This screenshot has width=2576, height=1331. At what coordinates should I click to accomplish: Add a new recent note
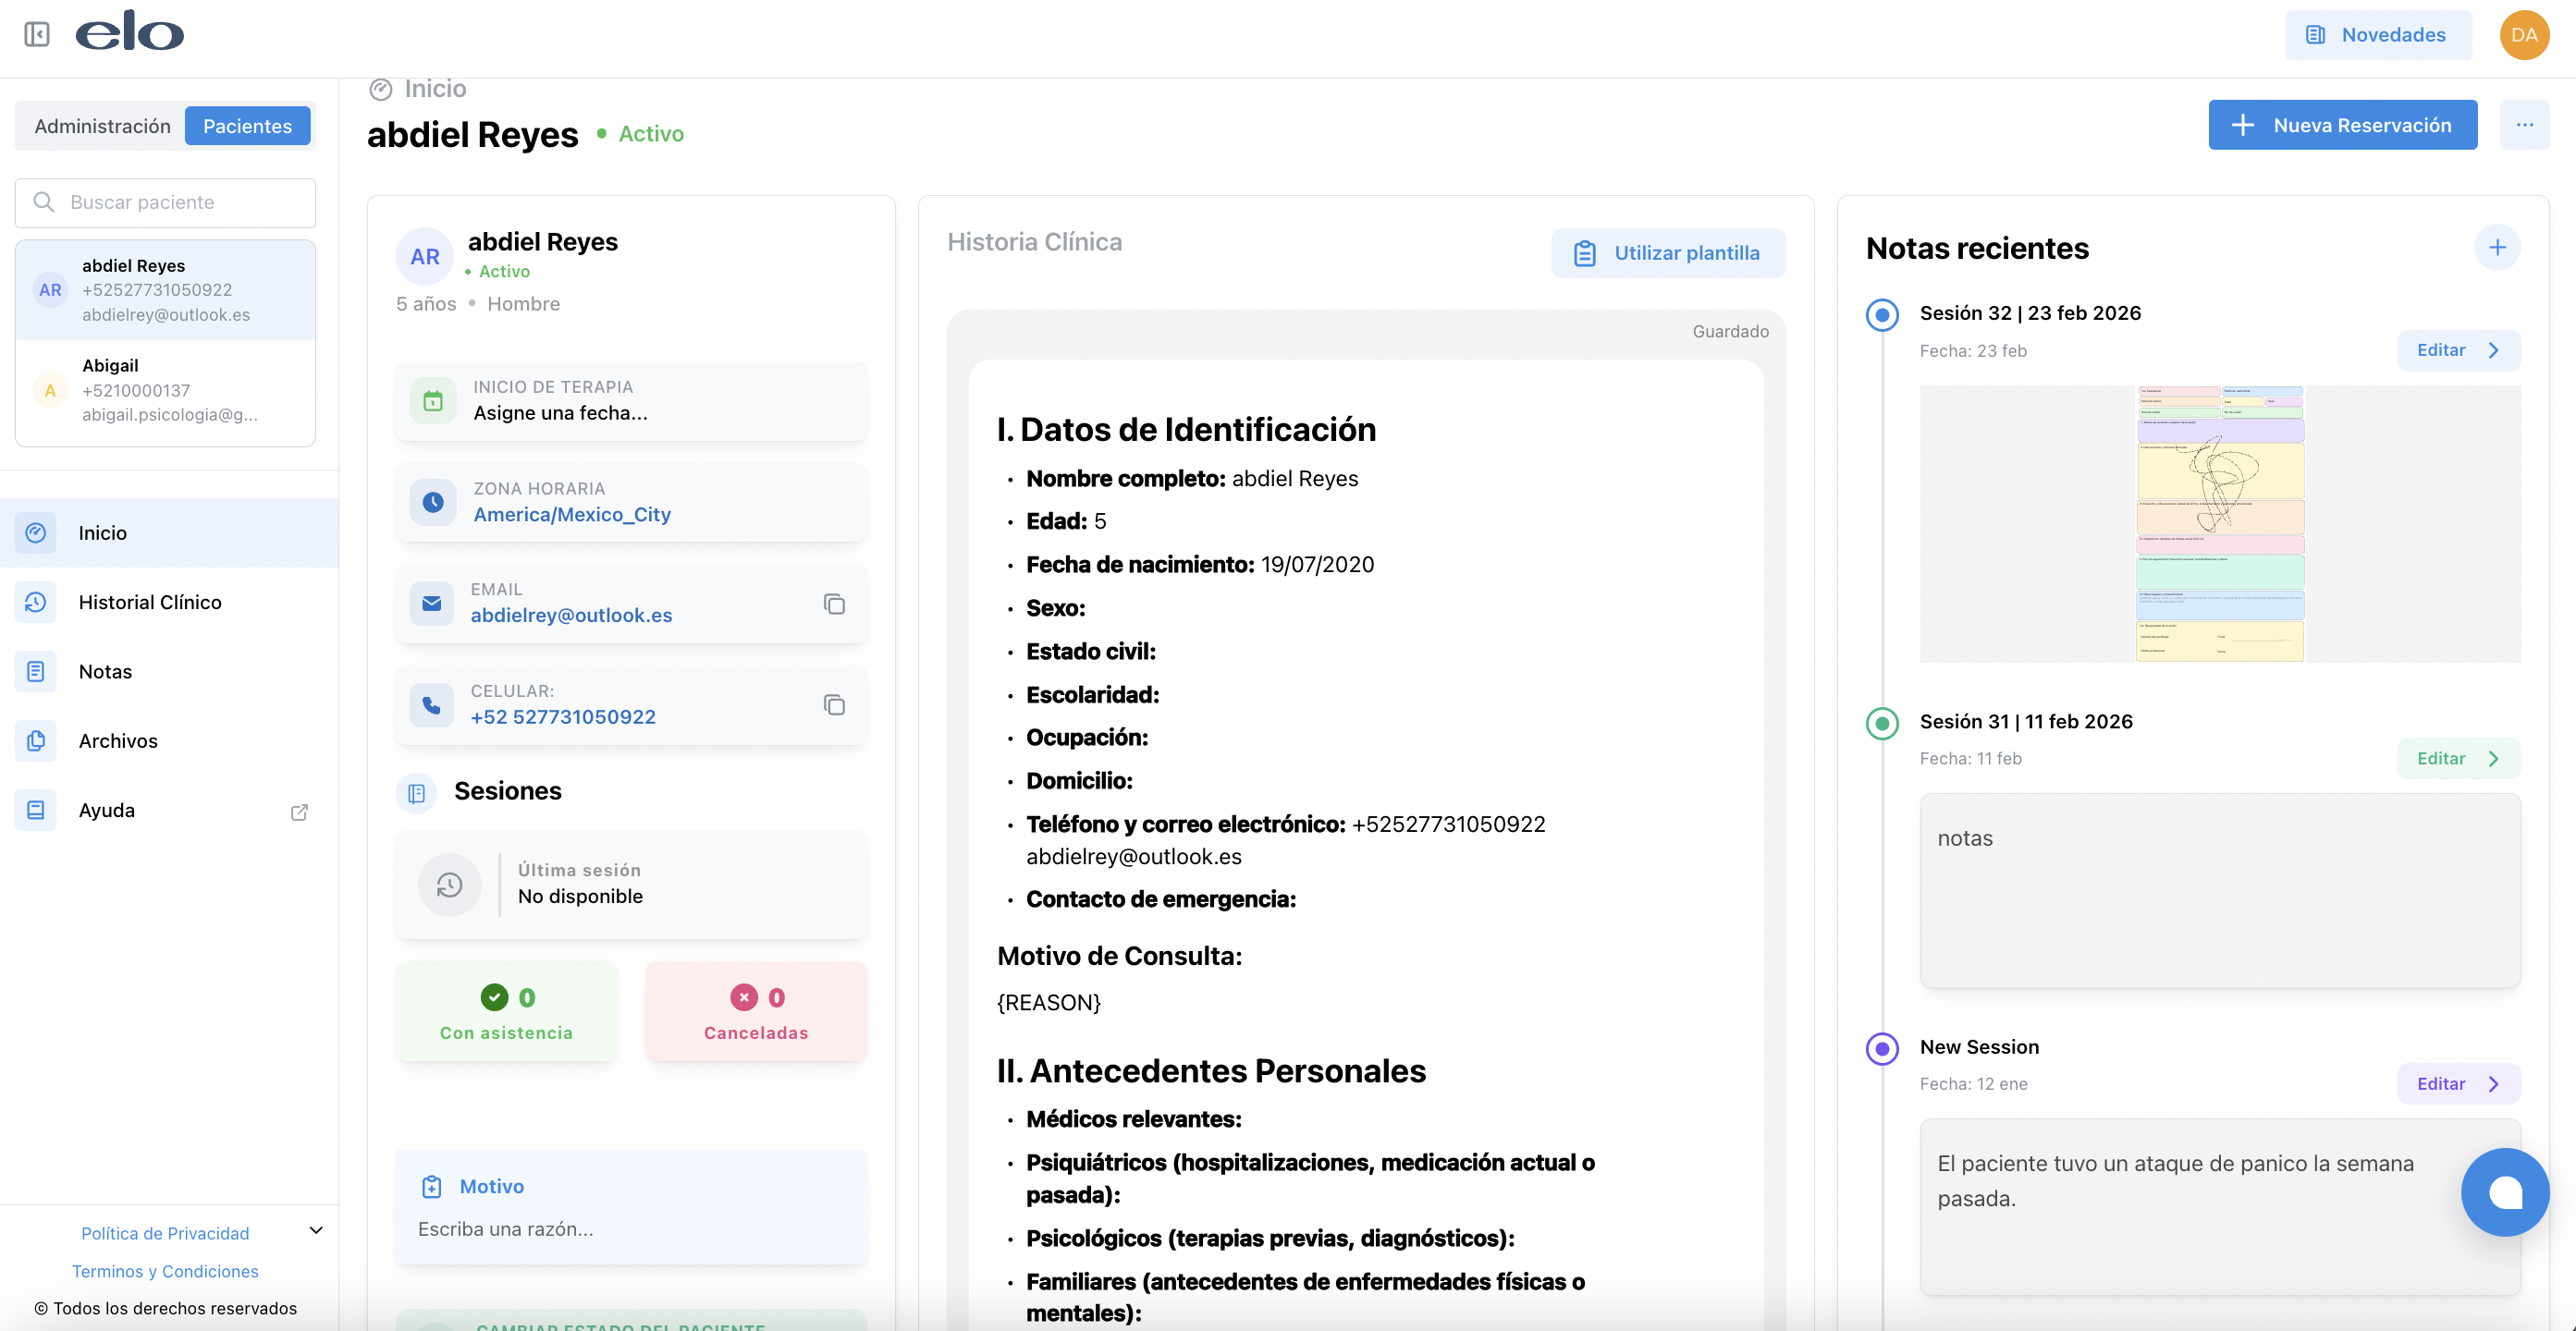pos(2497,248)
